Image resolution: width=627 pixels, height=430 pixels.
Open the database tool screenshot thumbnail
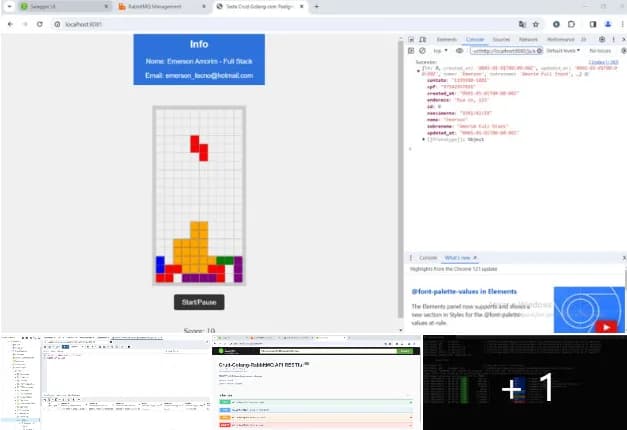(x=106, y=383)
